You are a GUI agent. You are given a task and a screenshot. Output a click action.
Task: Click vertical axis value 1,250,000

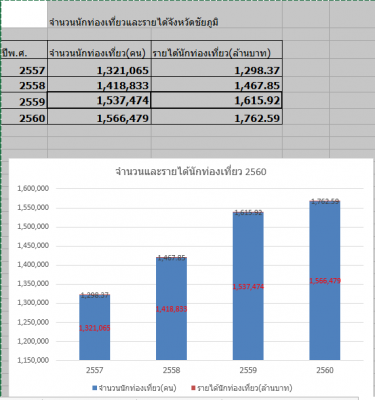tap(33, 322)
